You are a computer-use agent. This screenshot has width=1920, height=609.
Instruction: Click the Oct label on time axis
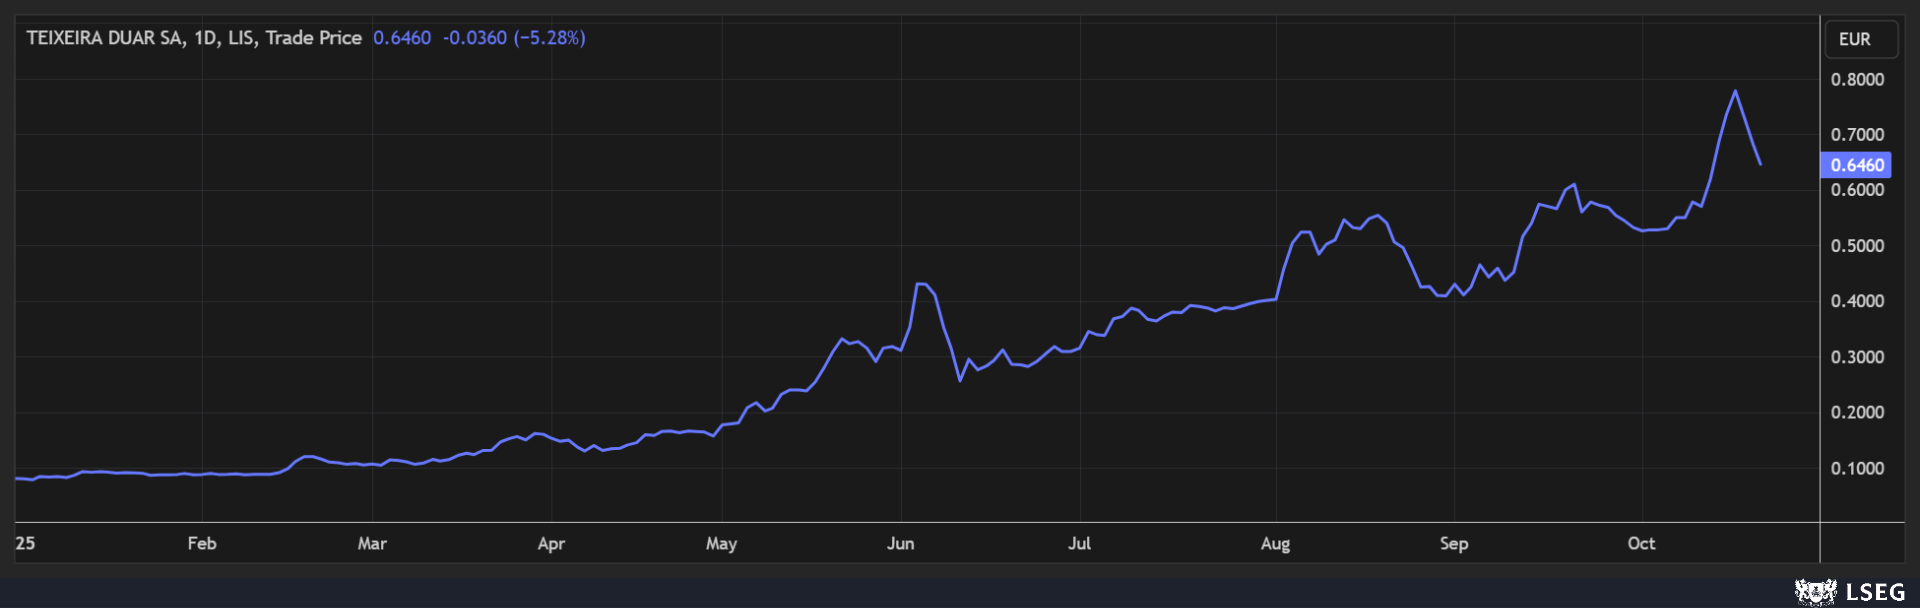pos(1641,543)
